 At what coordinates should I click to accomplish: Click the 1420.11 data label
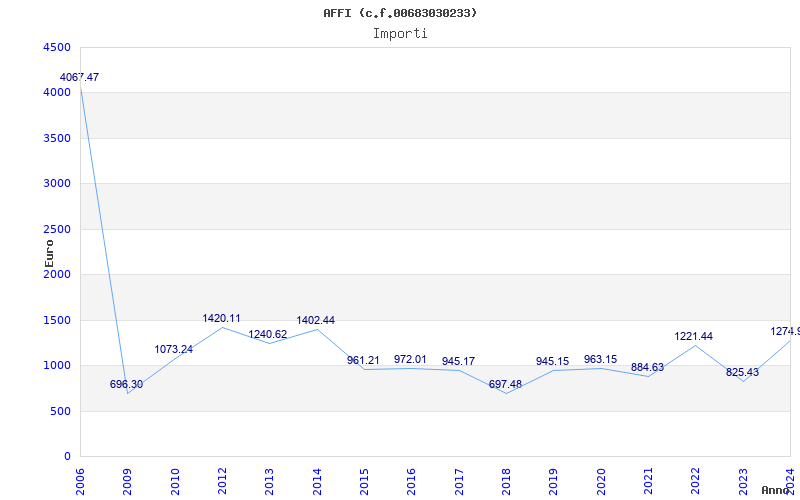(221, 318)
